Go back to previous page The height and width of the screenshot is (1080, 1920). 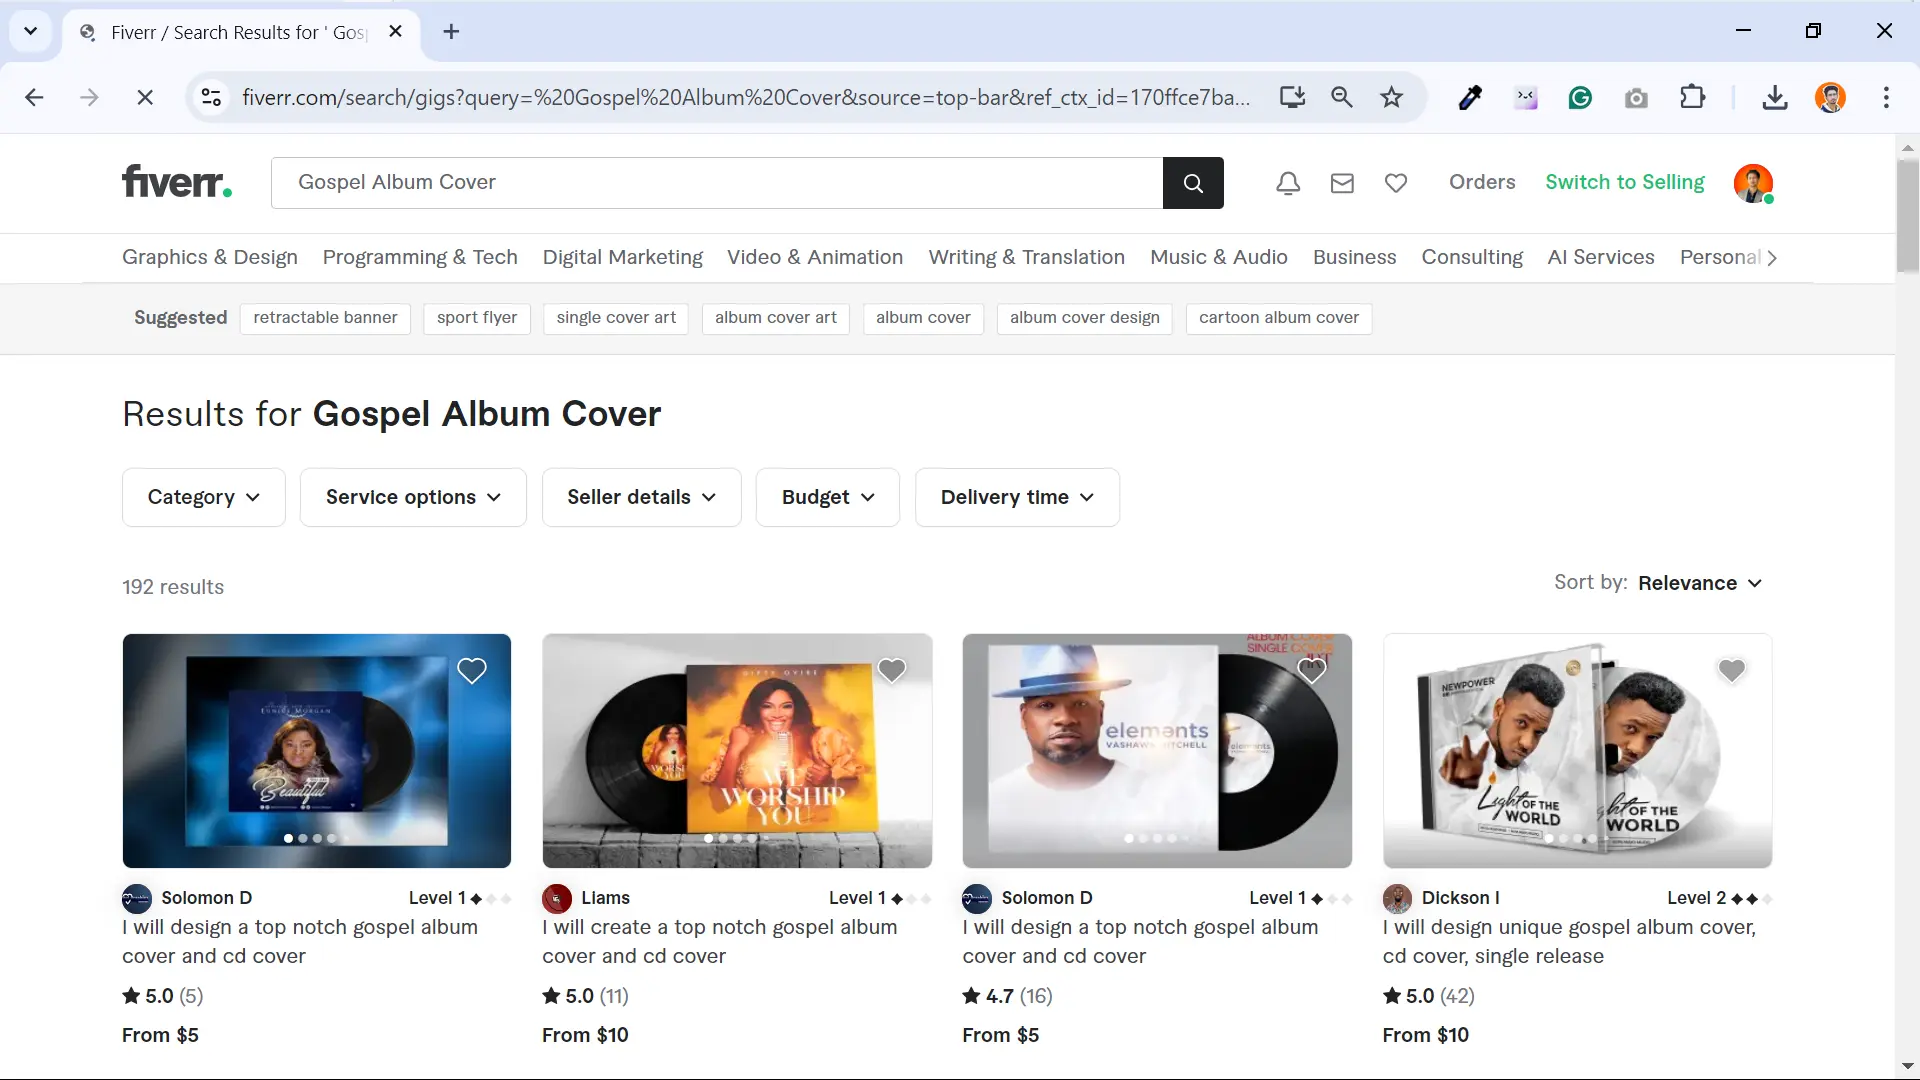[34, 97]
